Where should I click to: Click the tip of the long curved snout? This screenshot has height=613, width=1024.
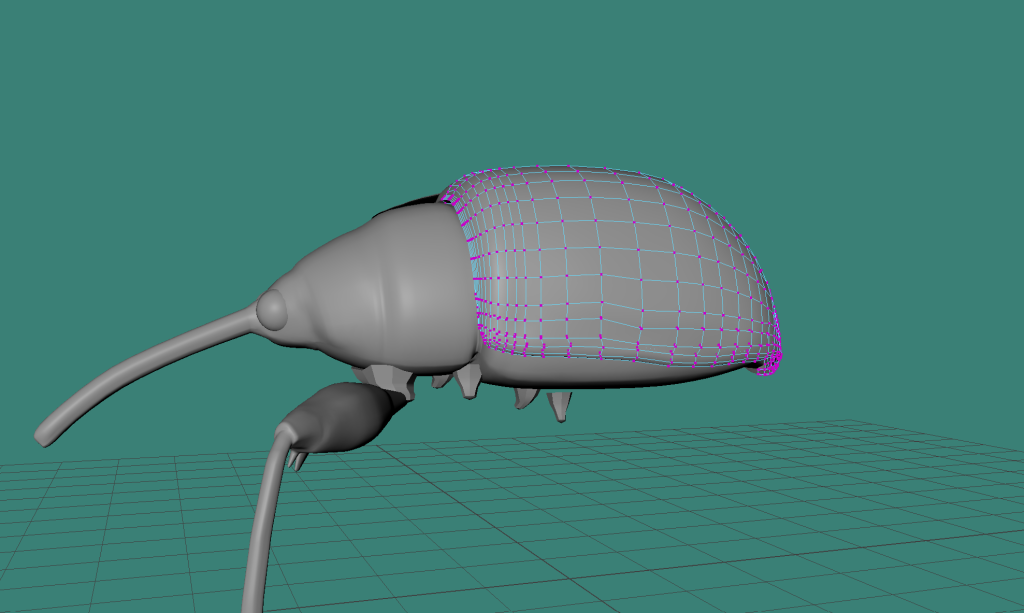(45, 435)
